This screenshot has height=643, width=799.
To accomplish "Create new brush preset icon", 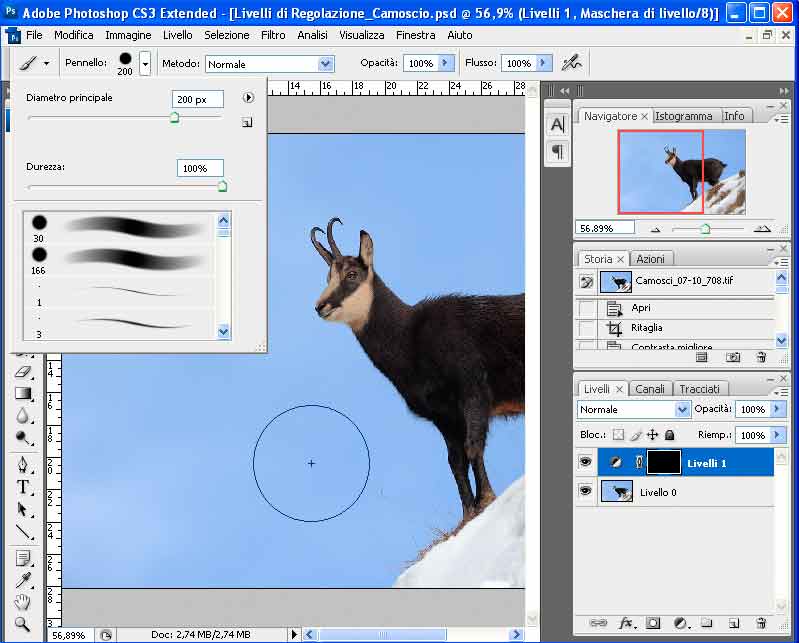I will 247,122.
